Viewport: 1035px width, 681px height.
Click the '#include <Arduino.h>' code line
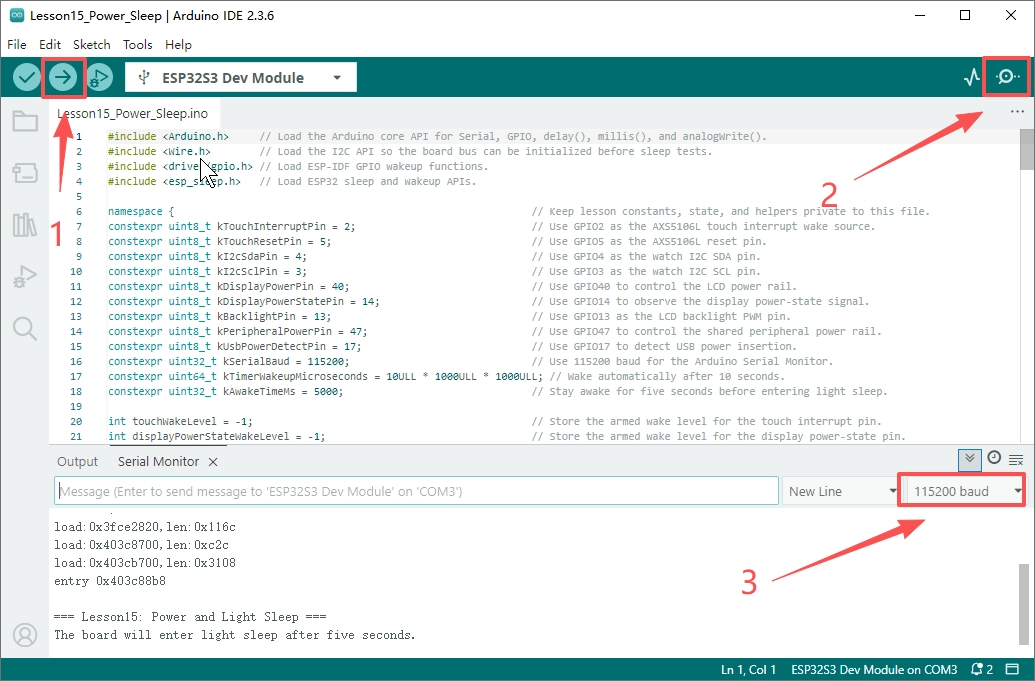[168, 136]
